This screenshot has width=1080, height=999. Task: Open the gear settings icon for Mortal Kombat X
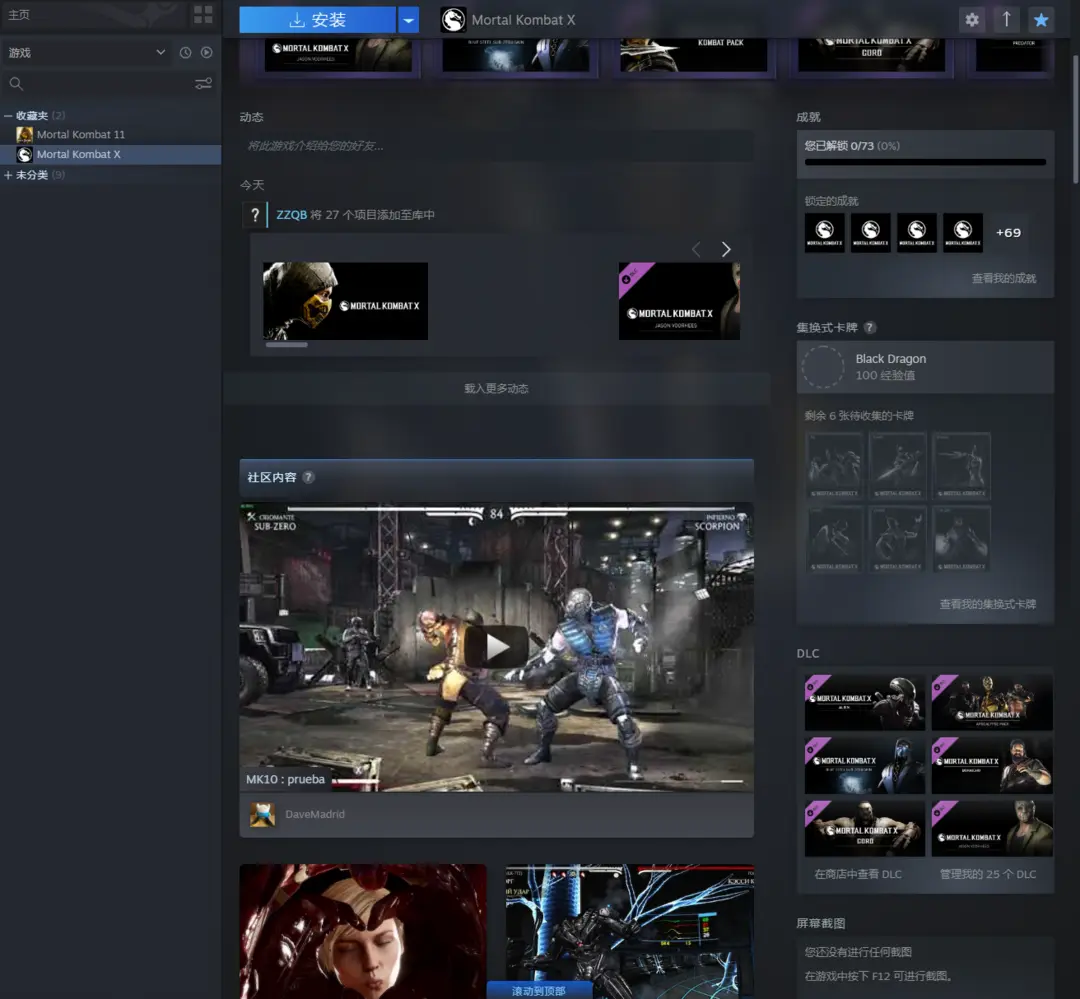tap(972, 20)
